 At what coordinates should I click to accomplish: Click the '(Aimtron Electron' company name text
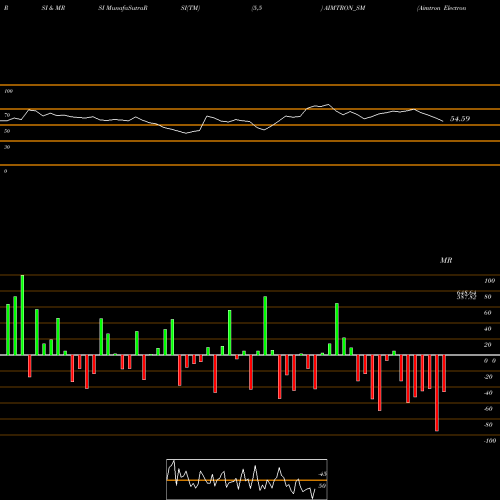[441, 8]
